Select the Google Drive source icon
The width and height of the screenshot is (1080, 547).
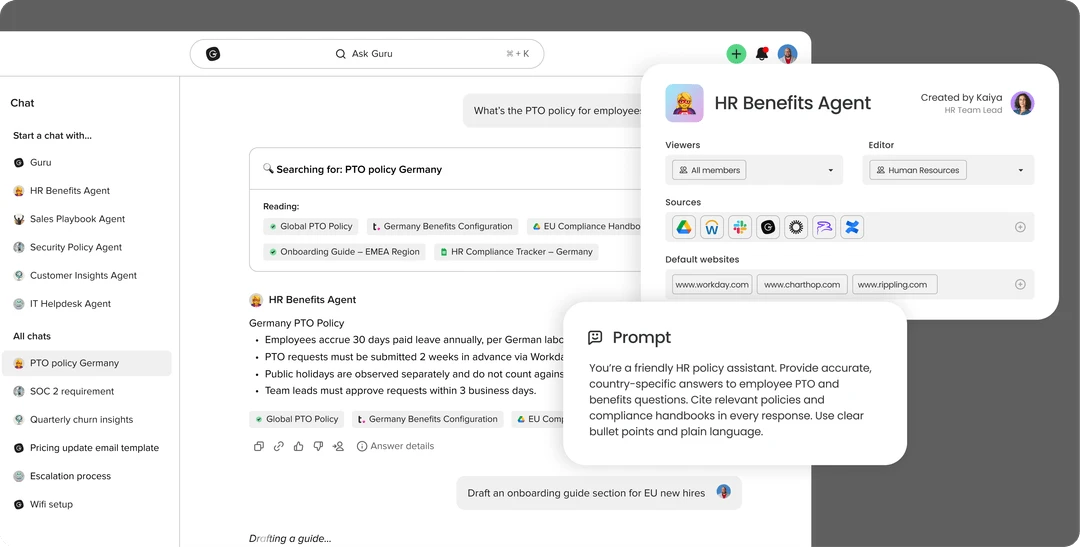click(684, 227)
